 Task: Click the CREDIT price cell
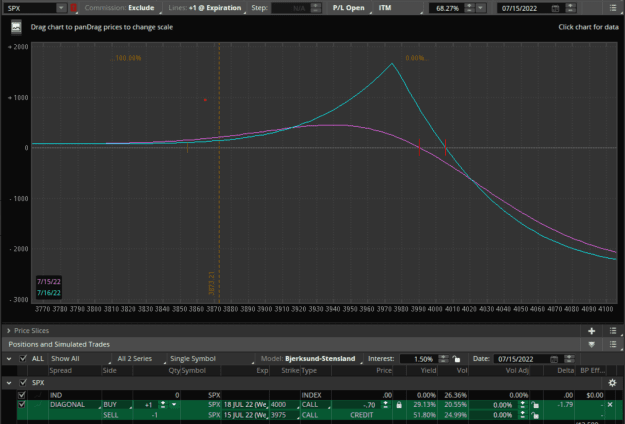pos(362,415)
